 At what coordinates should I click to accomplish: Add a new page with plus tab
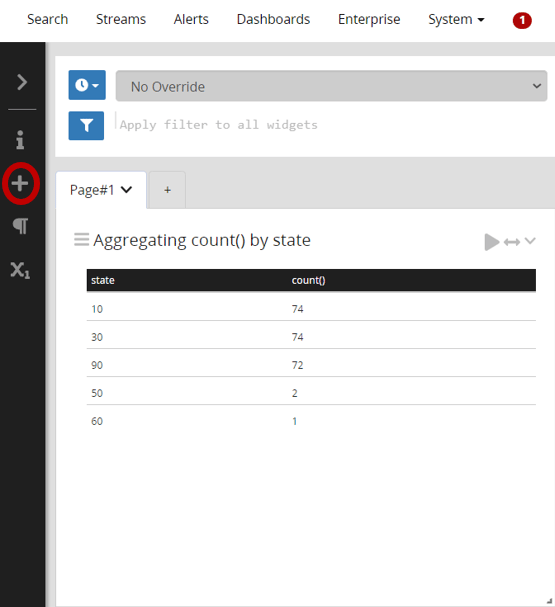[167, 190]
